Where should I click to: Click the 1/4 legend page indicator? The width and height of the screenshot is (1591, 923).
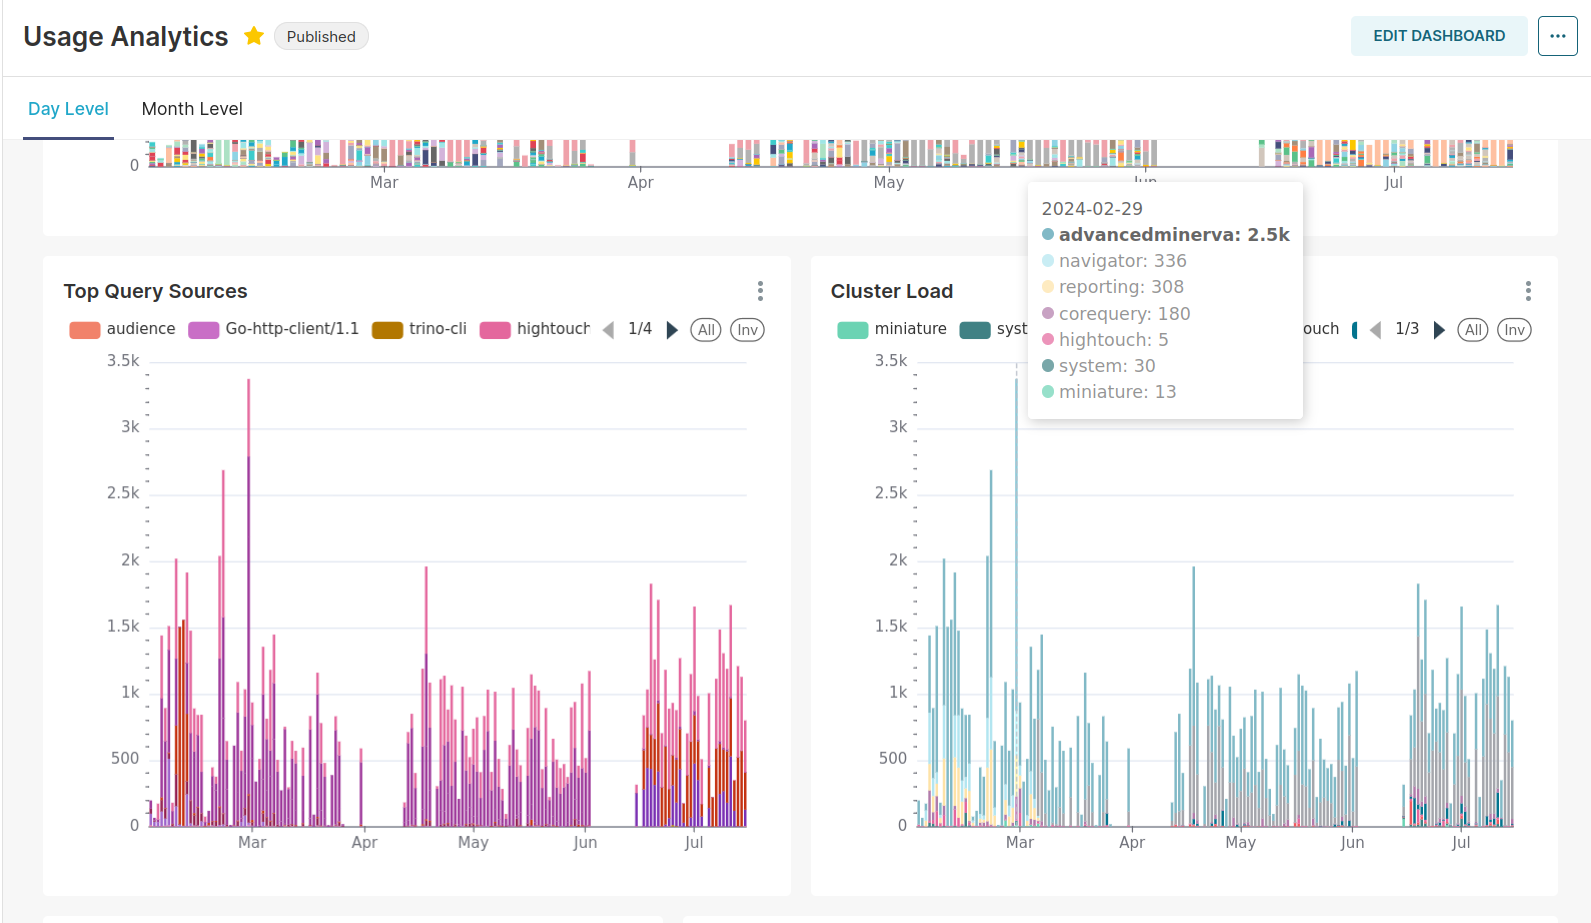(x=640, y=329)
